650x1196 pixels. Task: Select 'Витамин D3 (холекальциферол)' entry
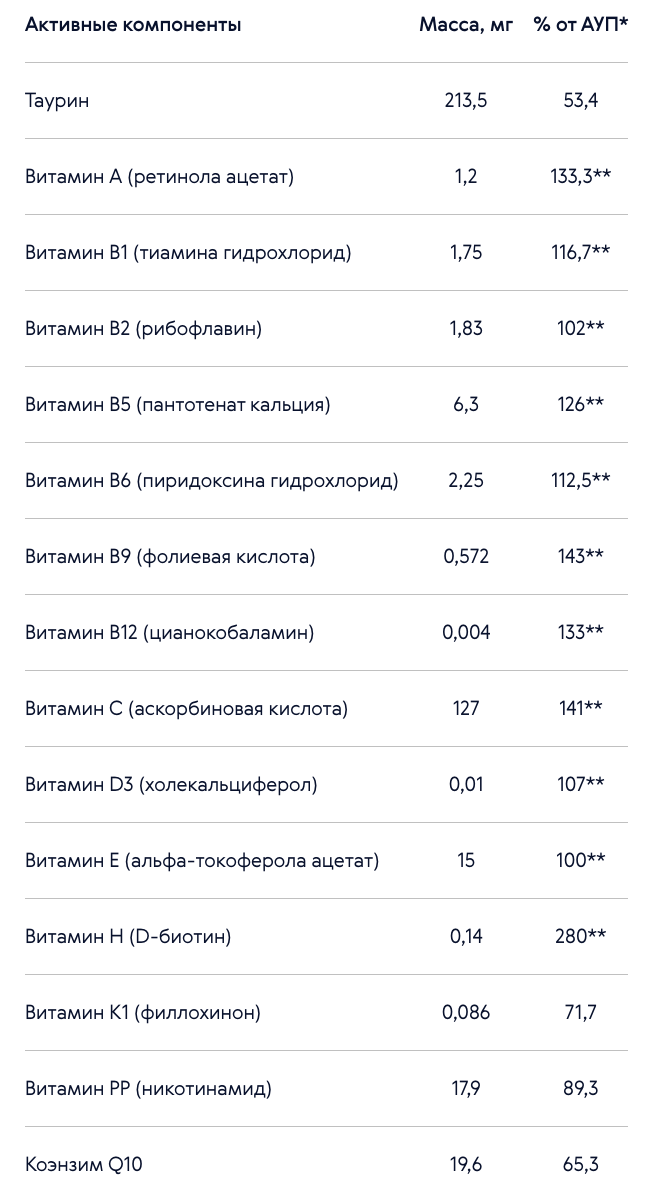point(171,784)
